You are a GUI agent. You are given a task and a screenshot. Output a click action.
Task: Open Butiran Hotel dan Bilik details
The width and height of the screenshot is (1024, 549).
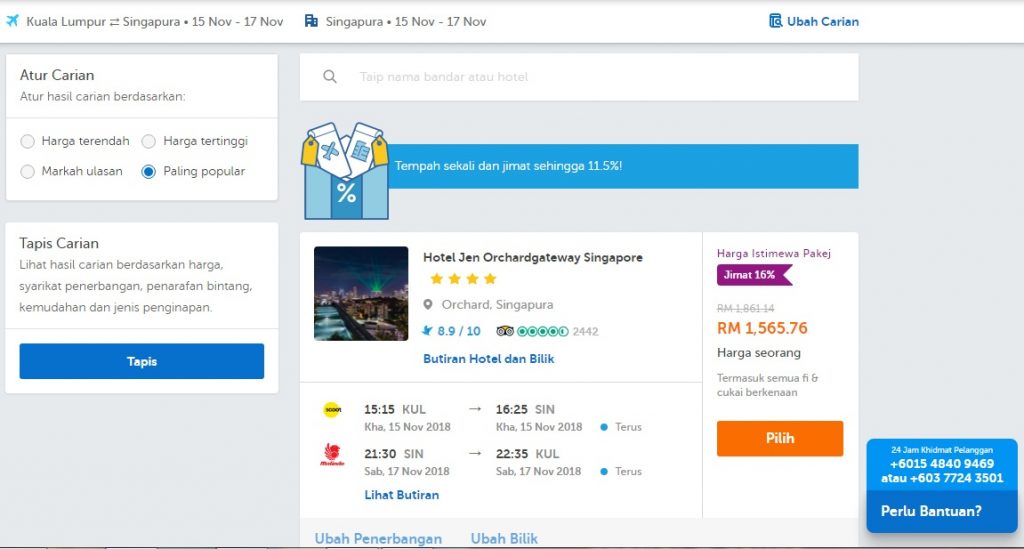click(x=488, y=359)
